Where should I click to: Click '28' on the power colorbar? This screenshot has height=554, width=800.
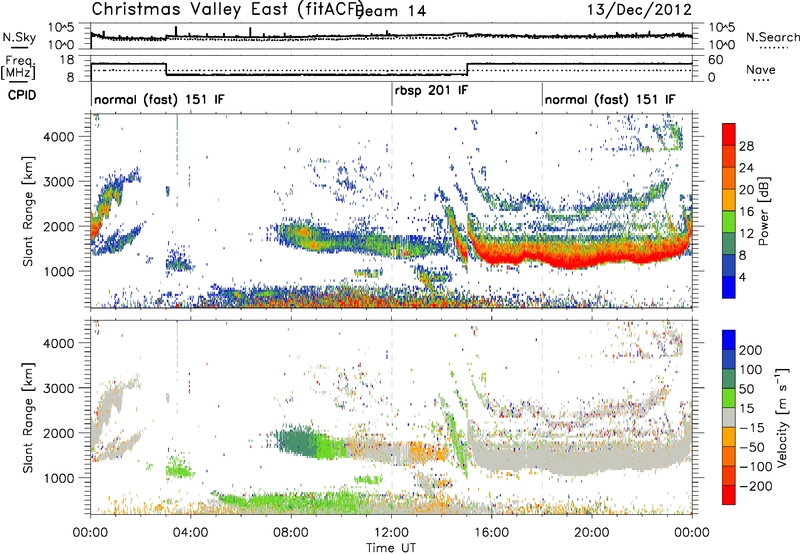pyautogui.click(x=746, y=146)
